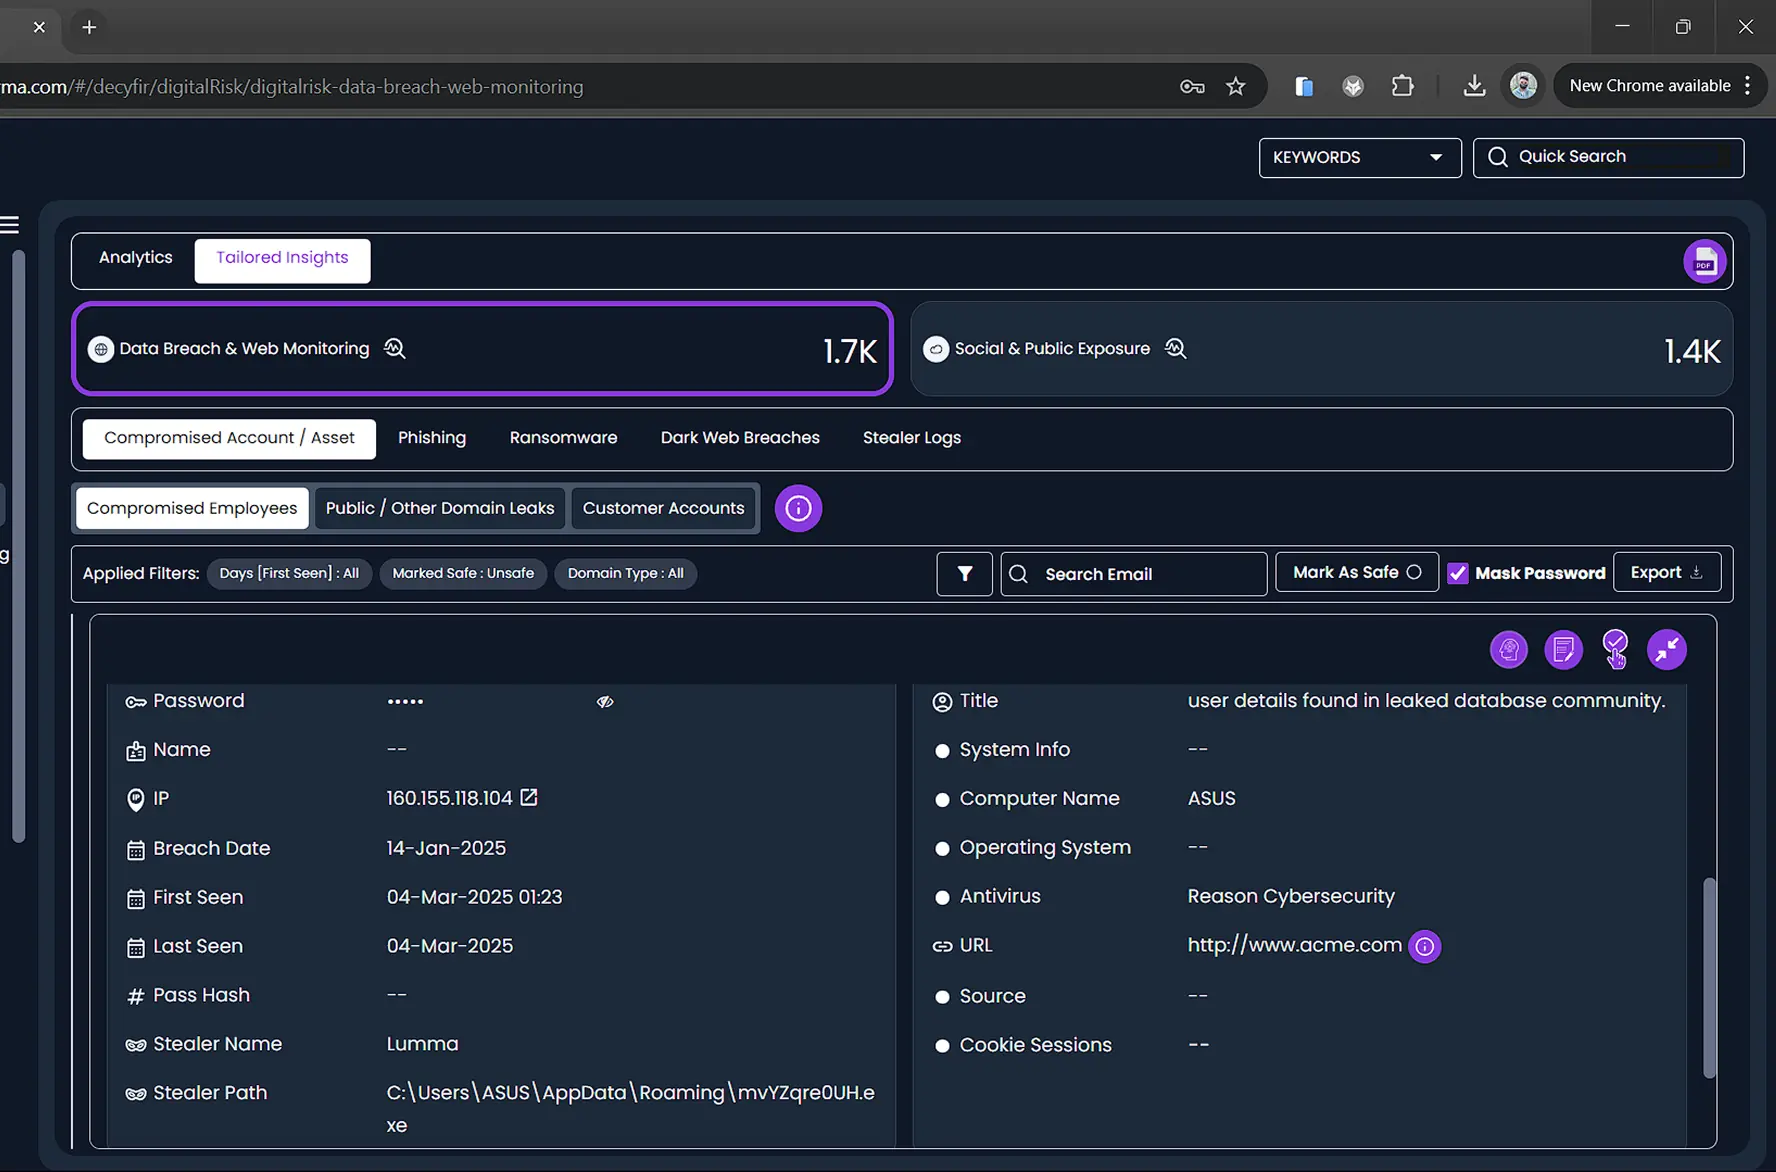Click the collapse arrows icon in details panel
The image size is (1776, 1172).
(1666, 650)
